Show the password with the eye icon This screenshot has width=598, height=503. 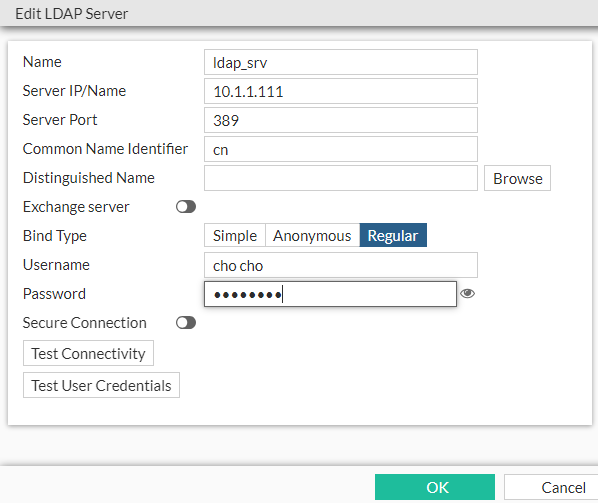click(x=467, y=294)
